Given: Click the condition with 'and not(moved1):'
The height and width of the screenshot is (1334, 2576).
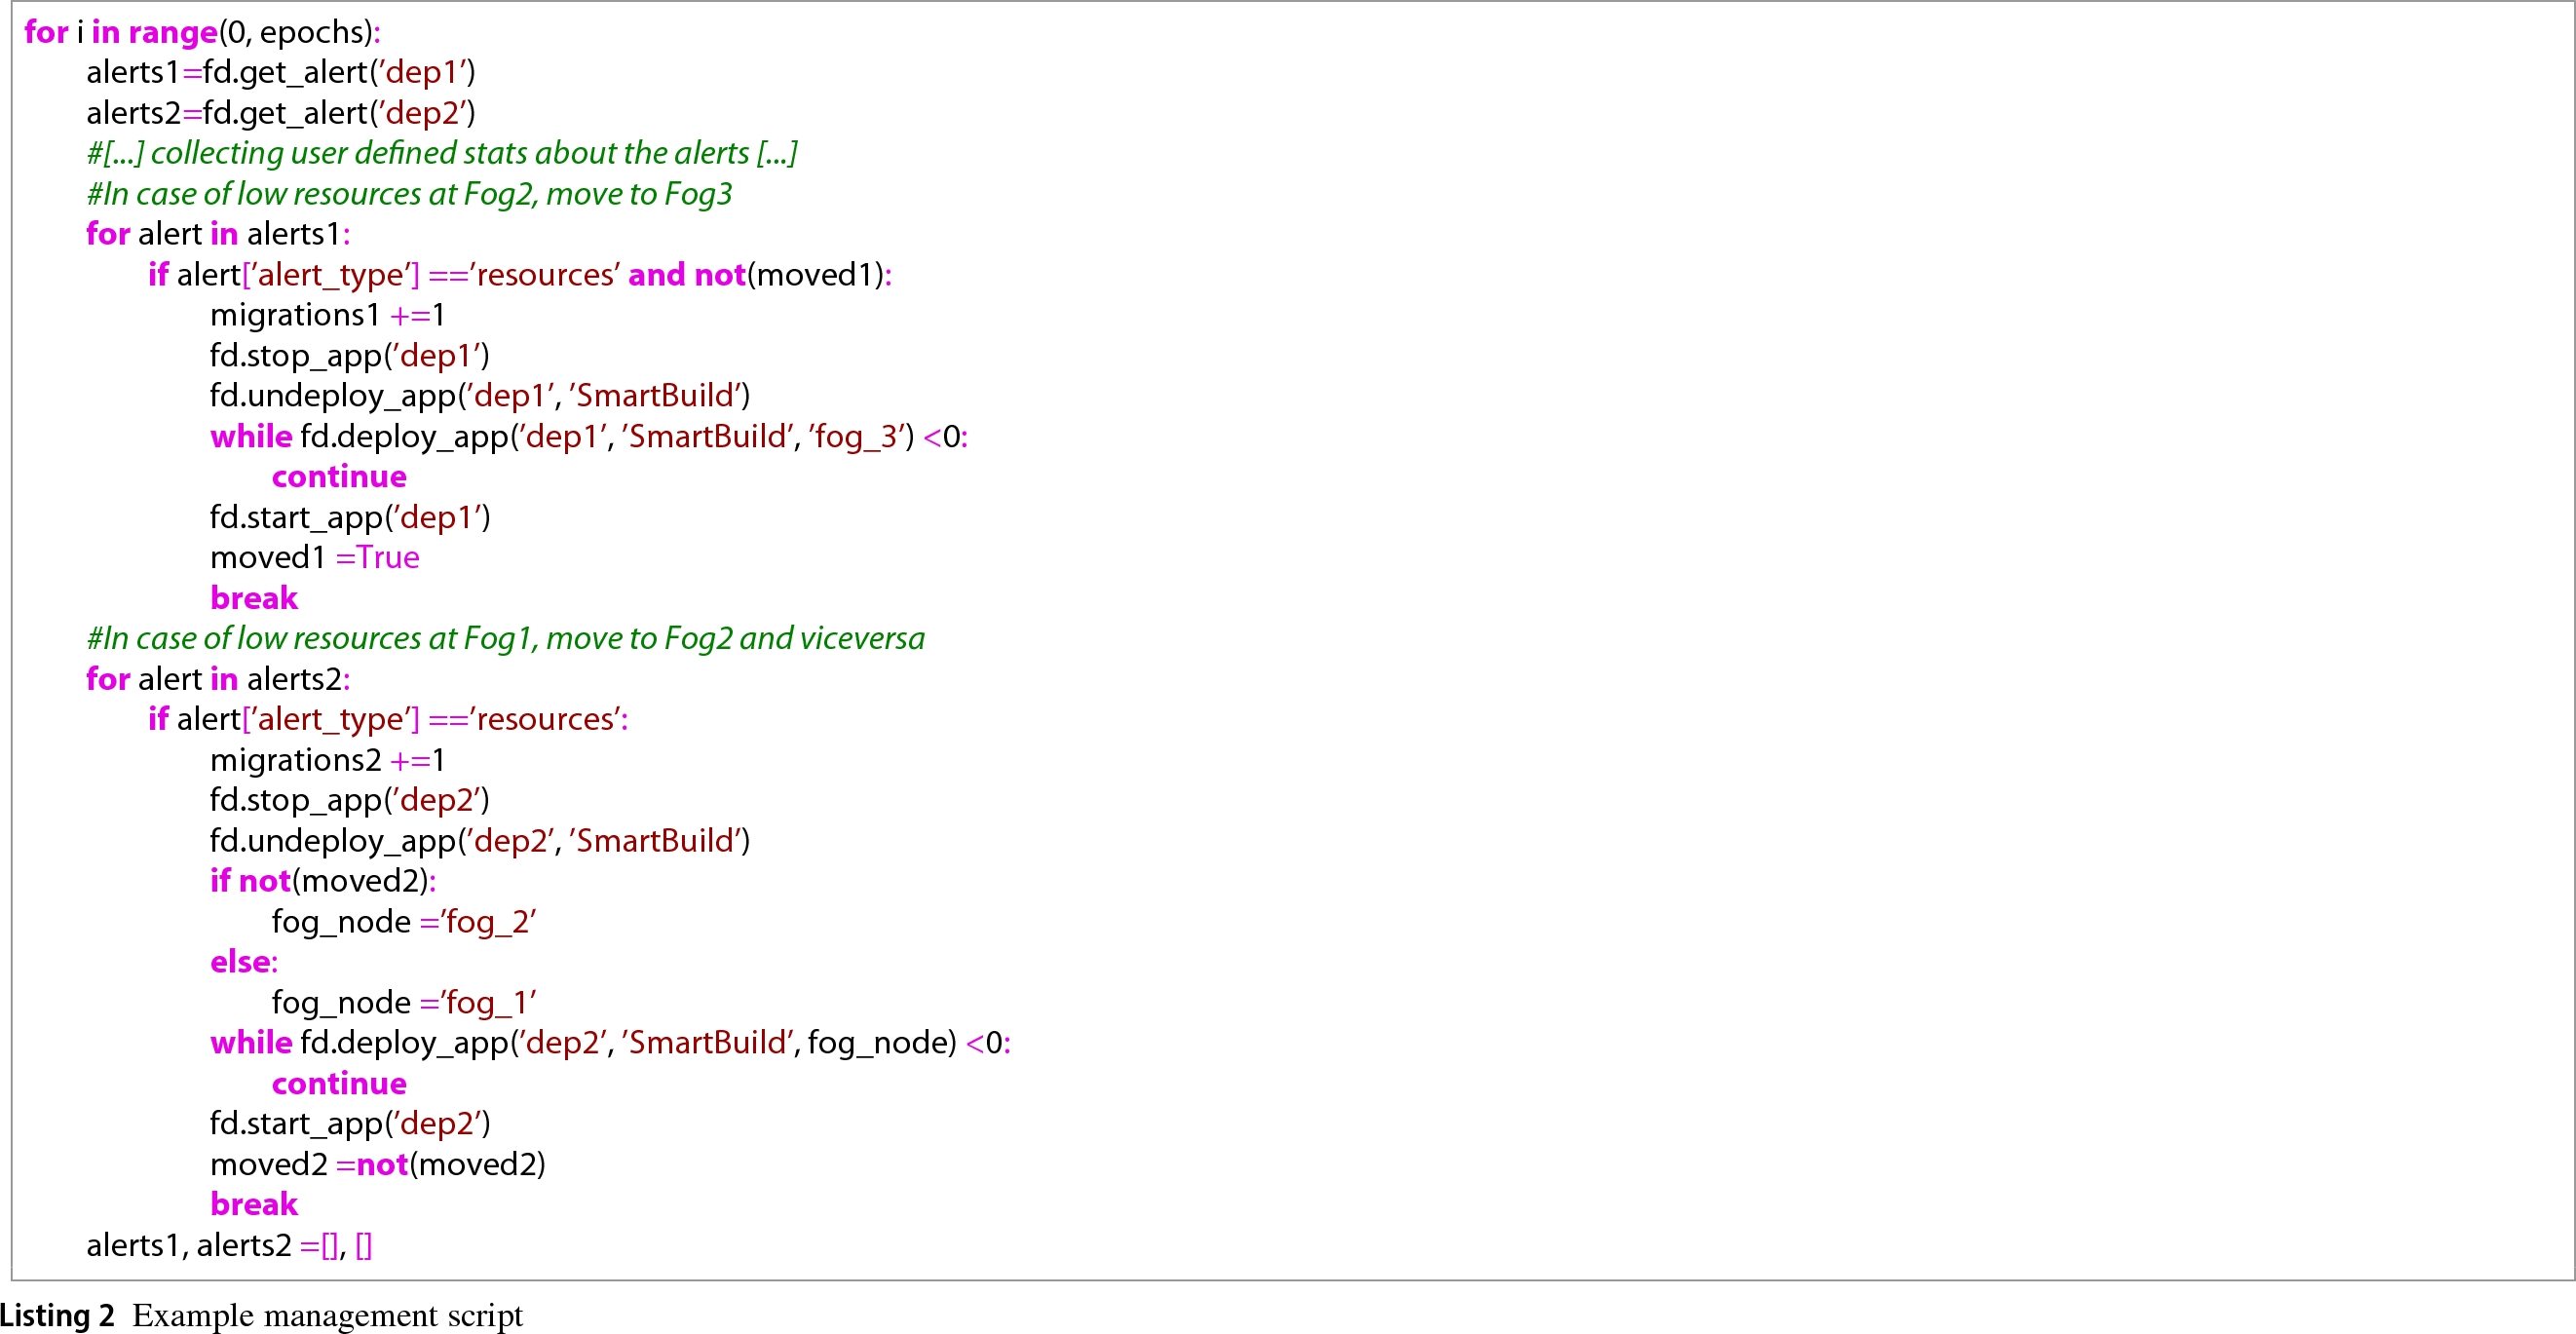Looking at the screenshot, I should [520, 275].
